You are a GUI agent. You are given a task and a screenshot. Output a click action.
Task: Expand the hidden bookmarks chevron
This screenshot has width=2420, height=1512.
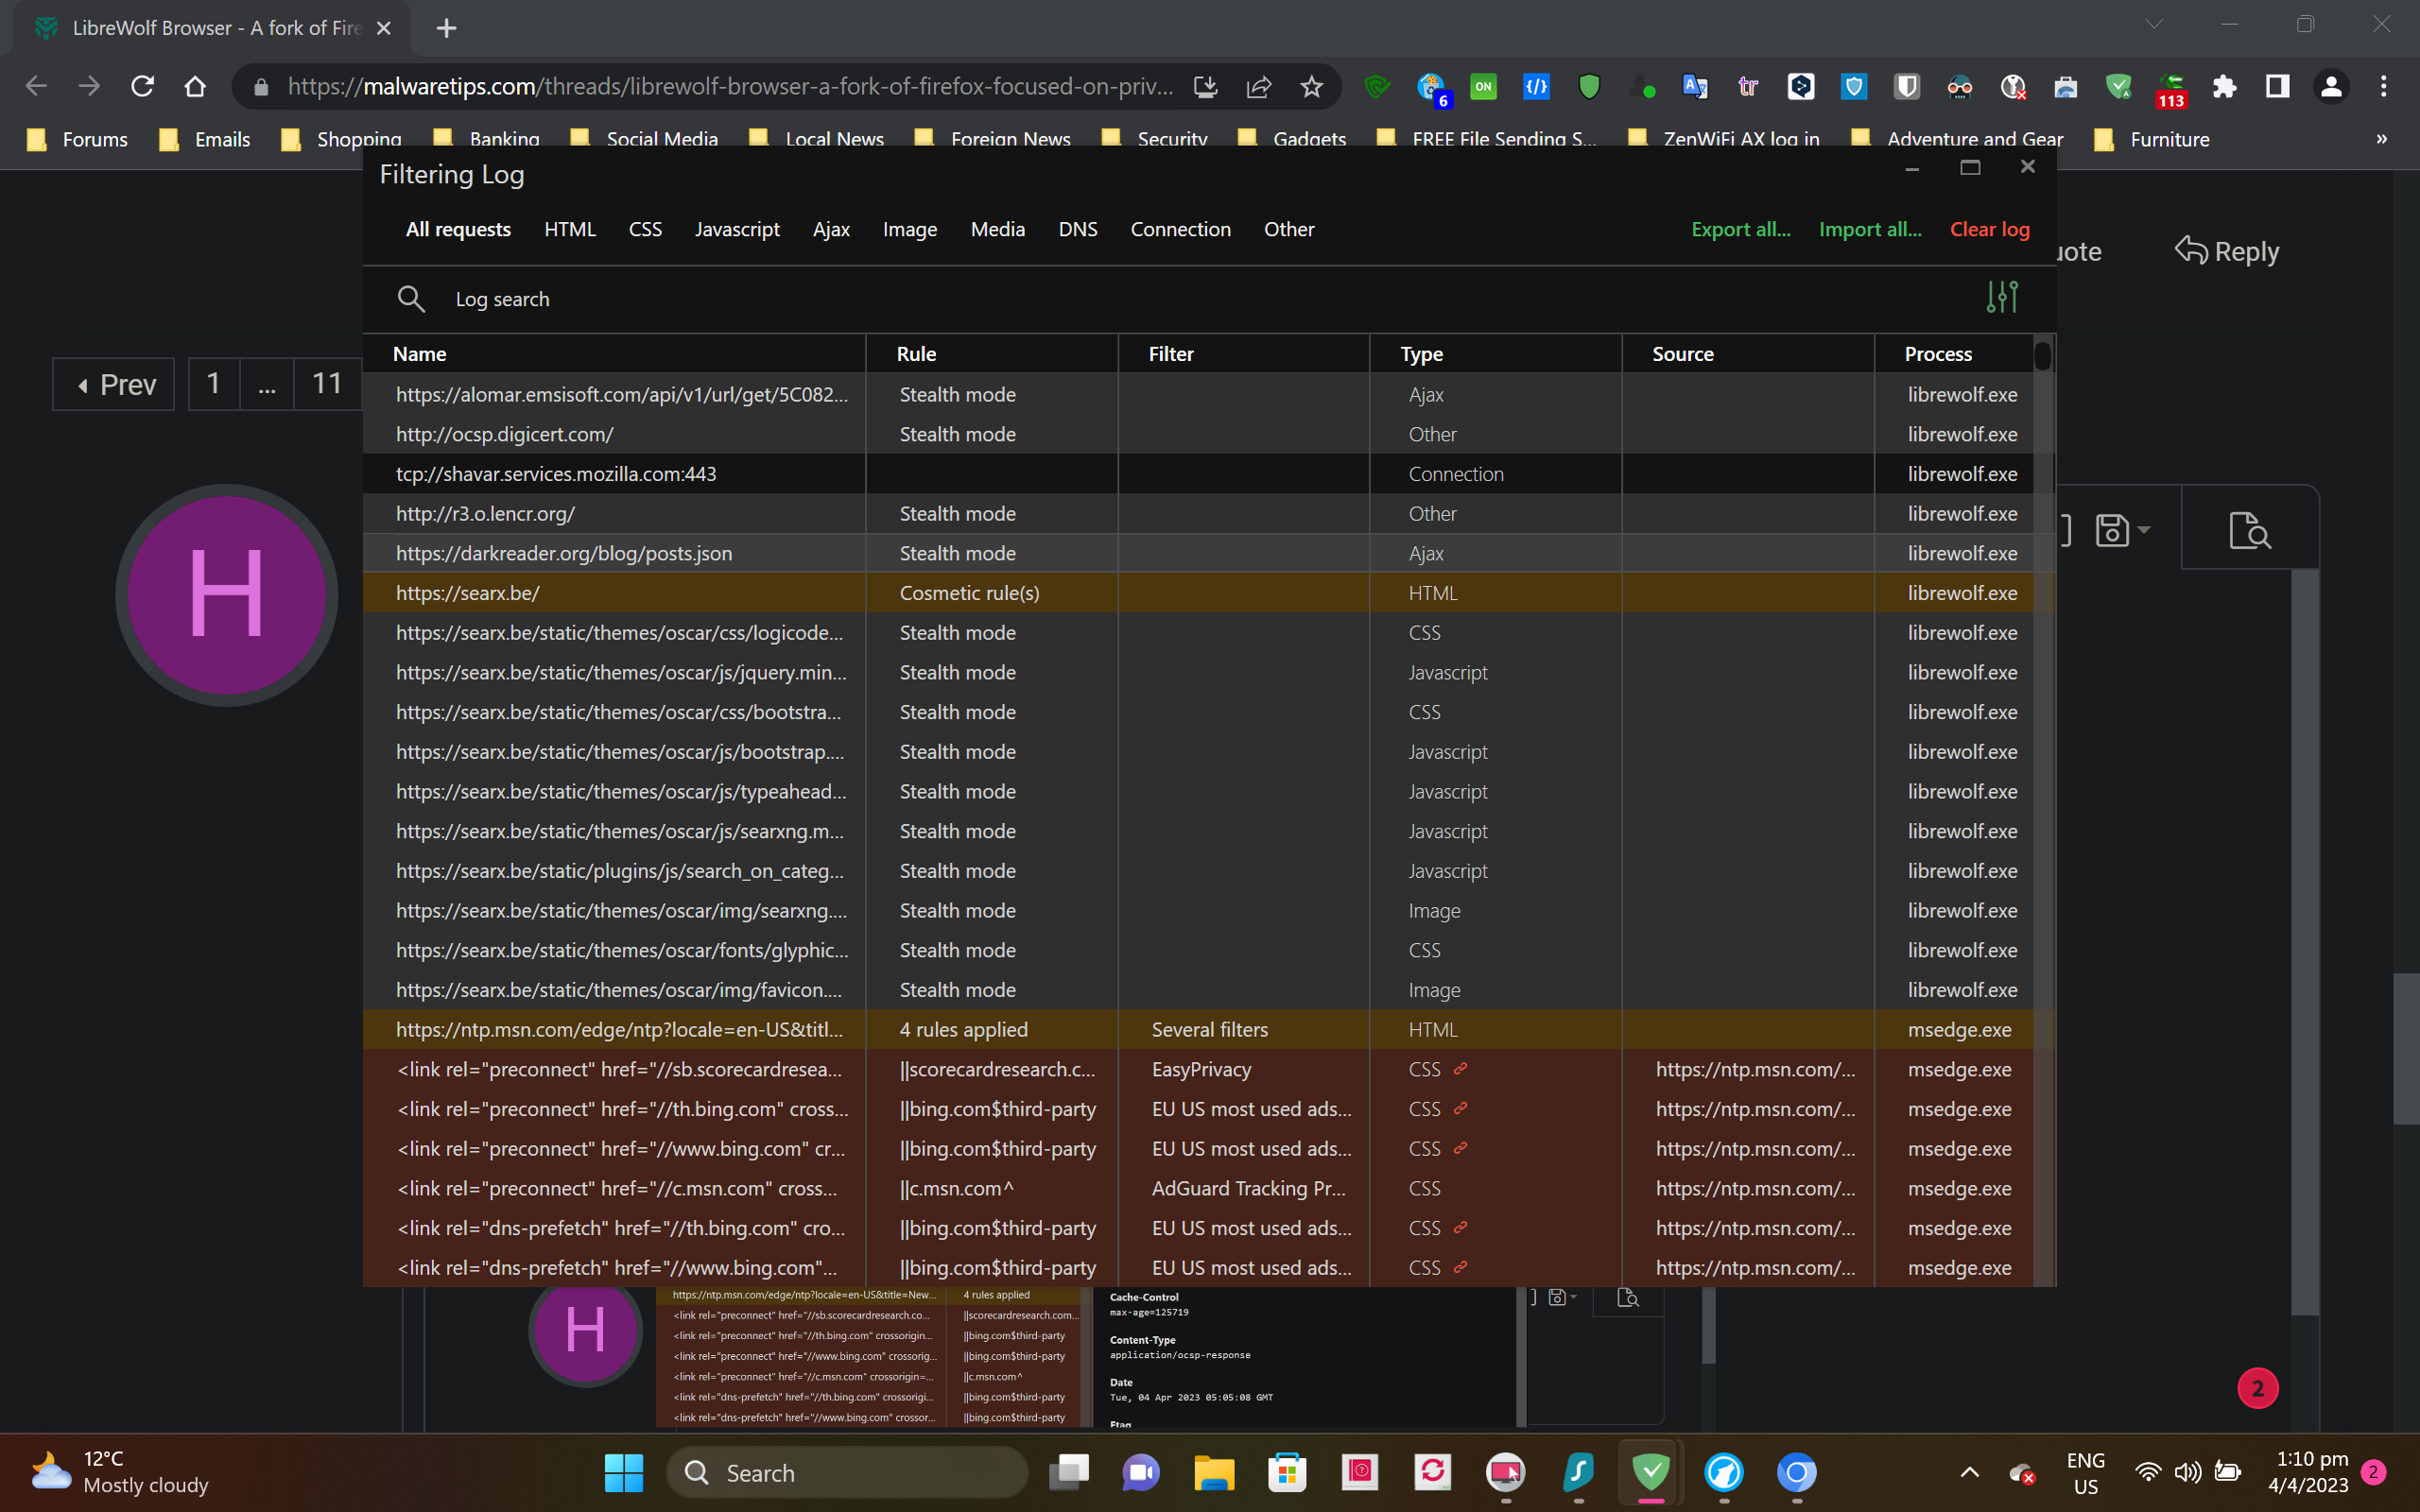click(2381, 139)
